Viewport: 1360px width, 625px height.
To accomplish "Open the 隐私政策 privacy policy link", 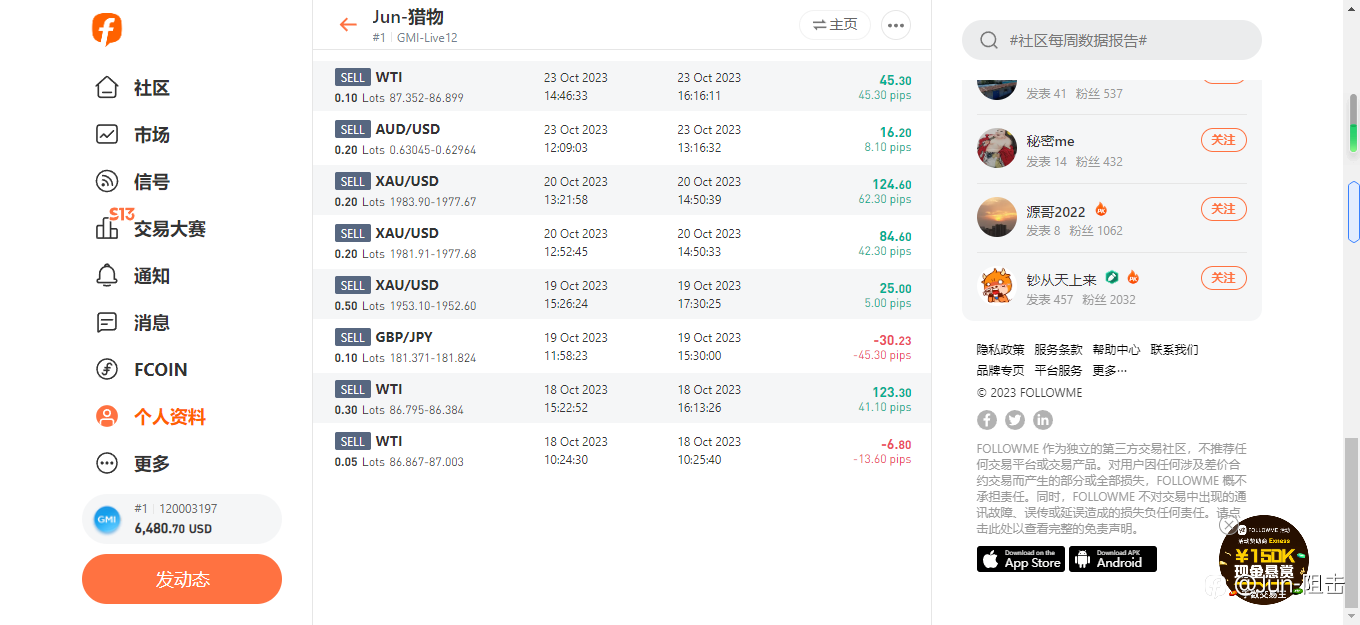I will [1001, 350].
